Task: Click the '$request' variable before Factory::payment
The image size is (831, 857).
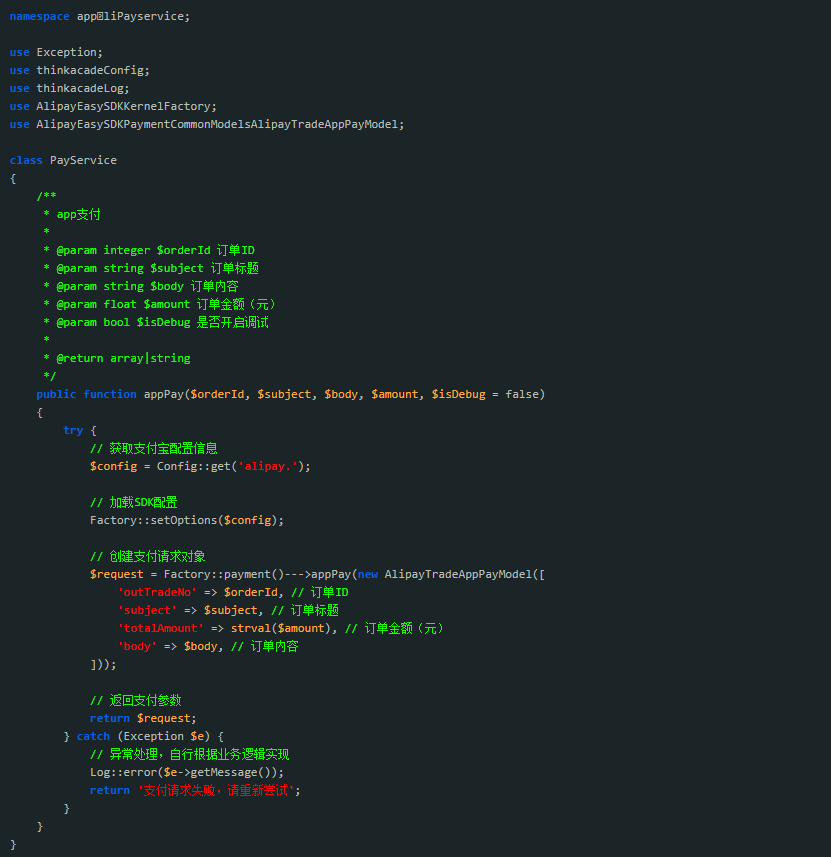Action: click(116, 574)
